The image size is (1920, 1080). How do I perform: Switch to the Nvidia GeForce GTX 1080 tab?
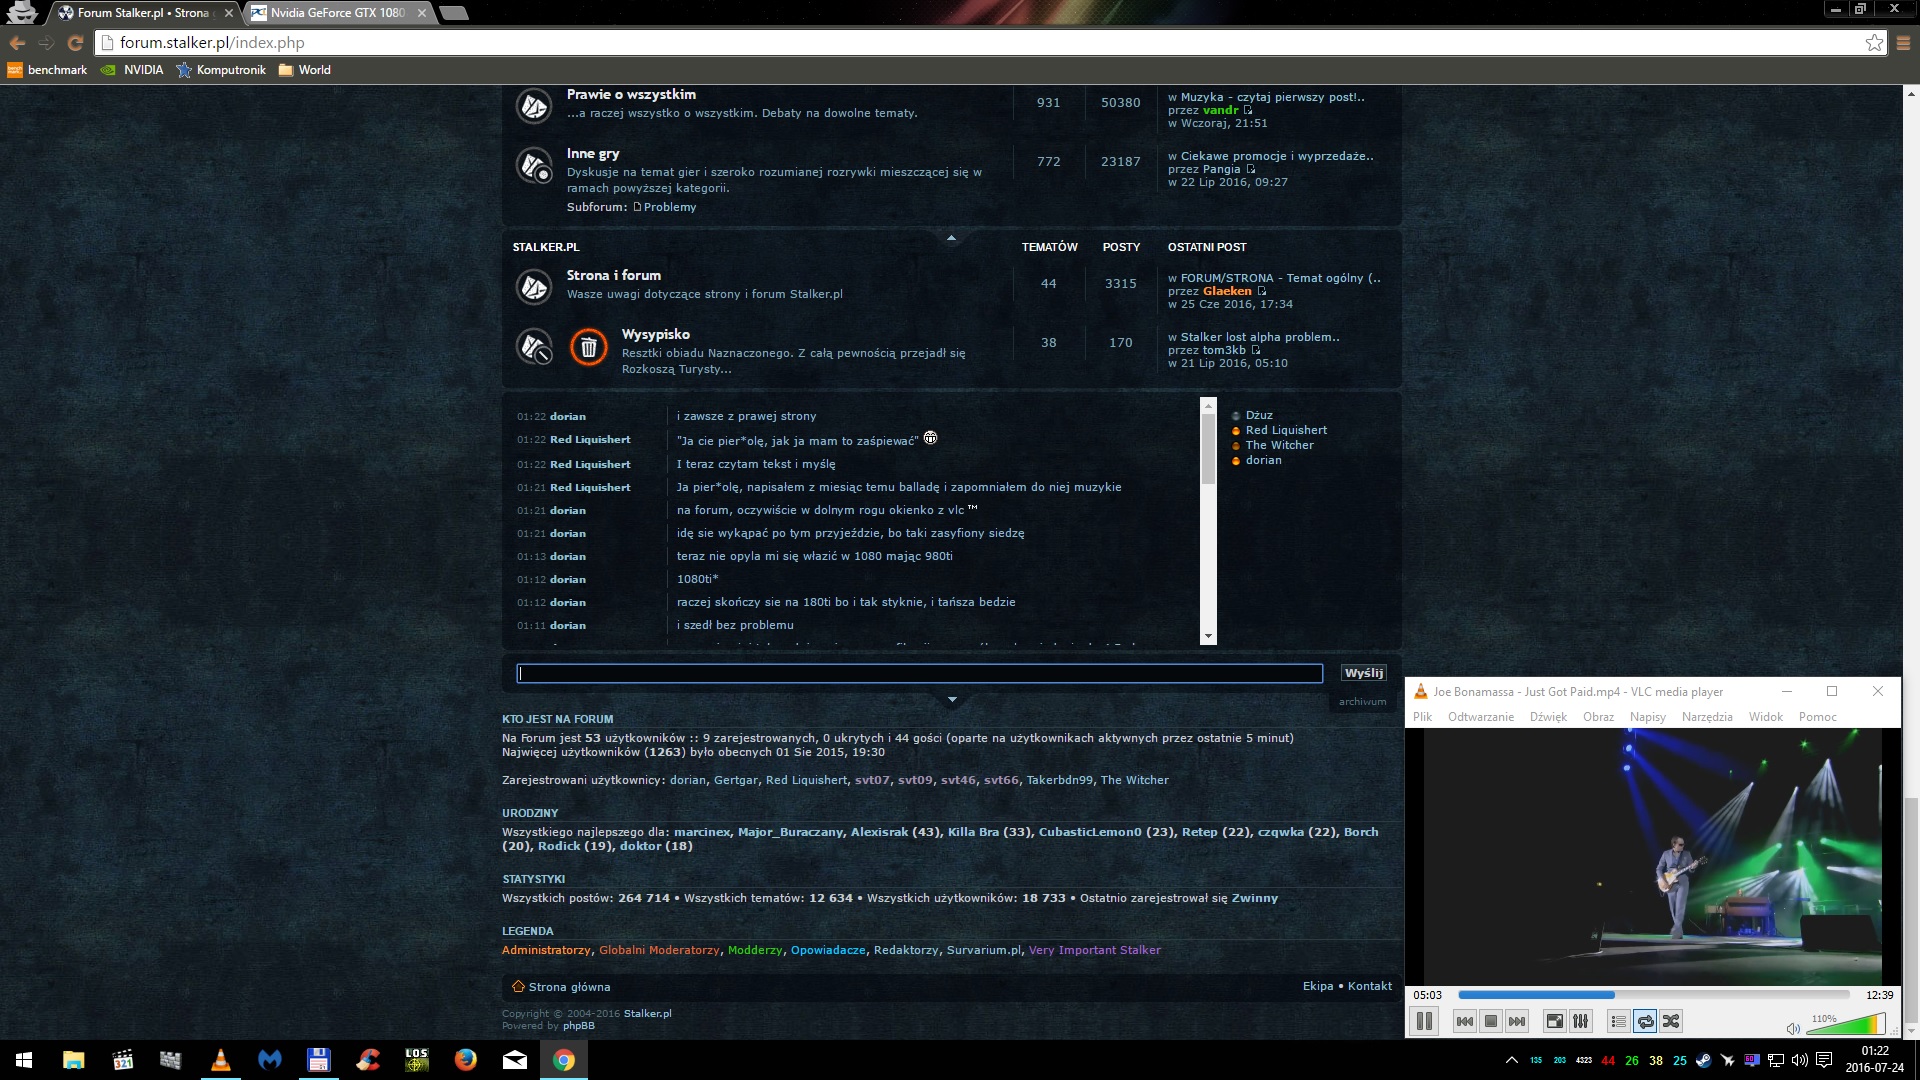point(337,13)
